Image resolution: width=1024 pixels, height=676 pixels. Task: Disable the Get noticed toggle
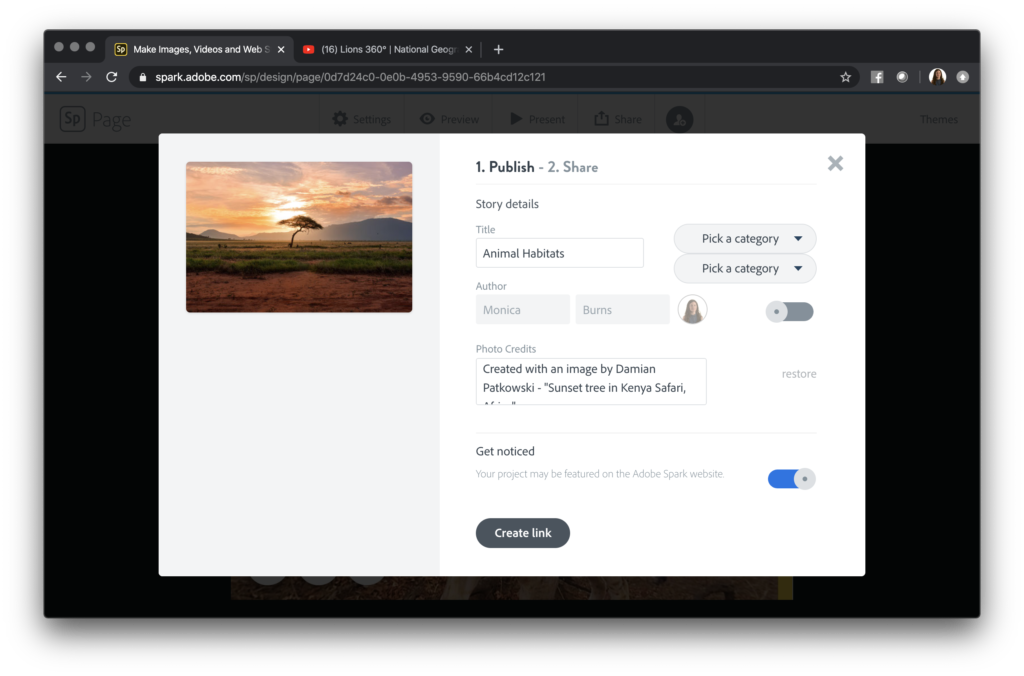[791, 478]
